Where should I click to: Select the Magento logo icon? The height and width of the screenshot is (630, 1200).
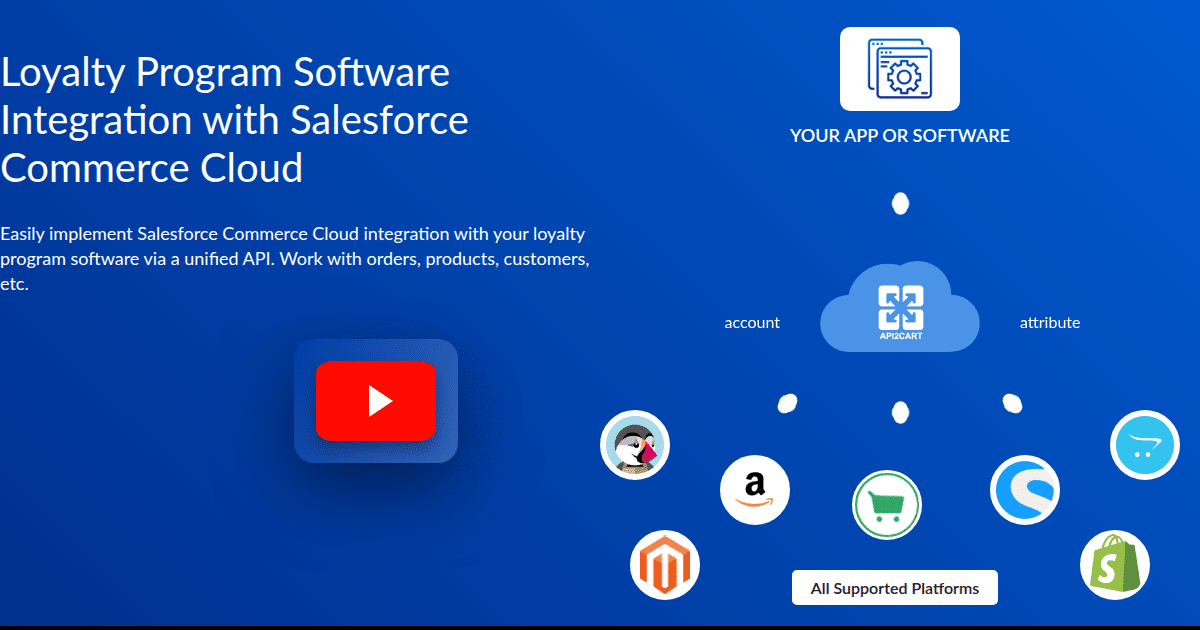[665, 565]
